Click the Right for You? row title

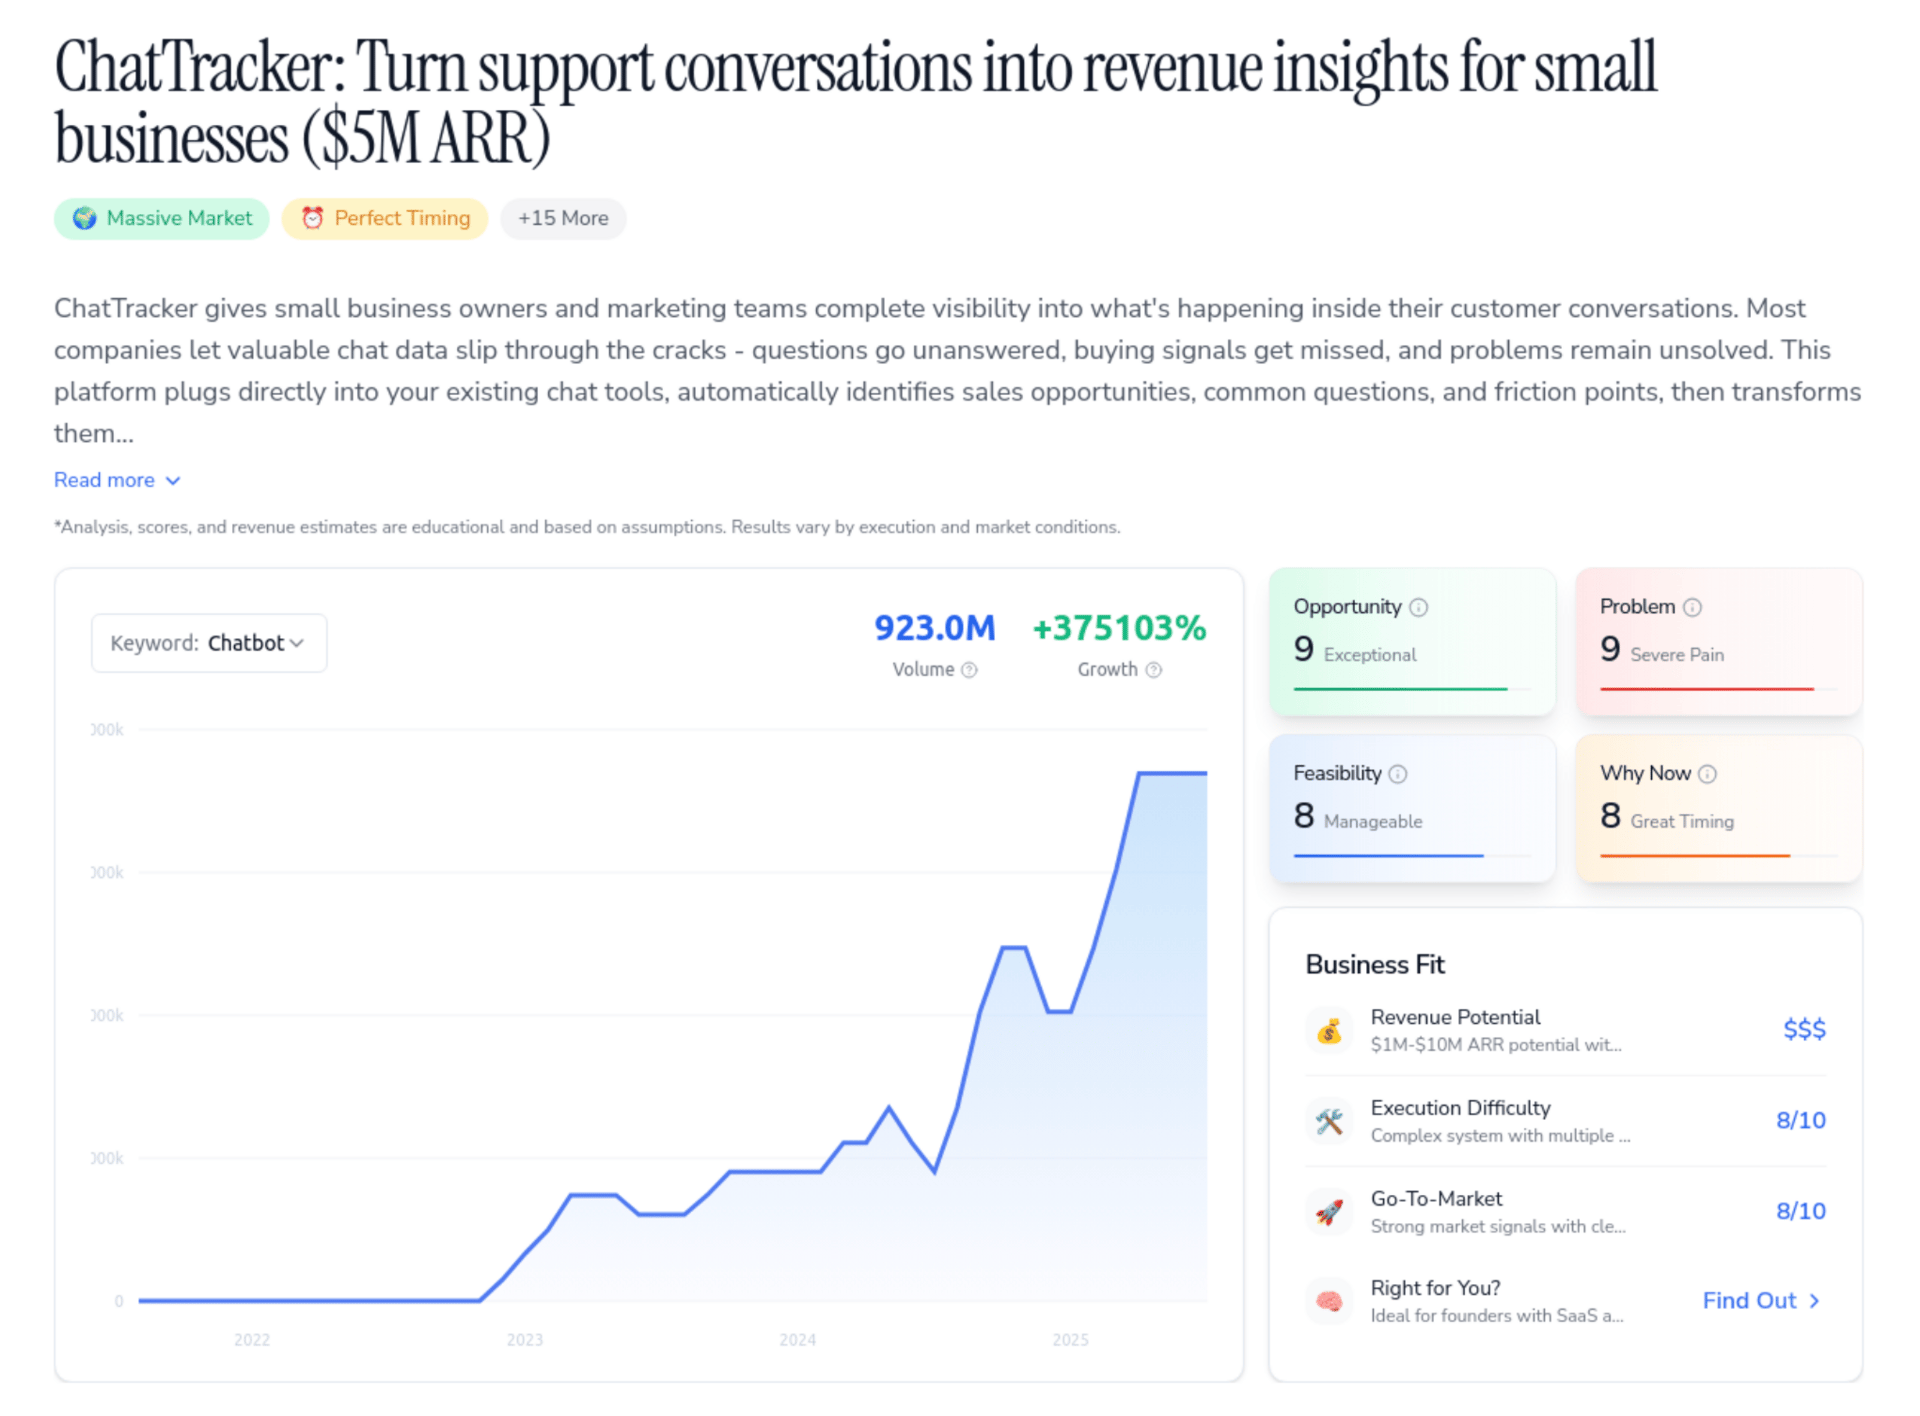click(x=1435, y=1288)
